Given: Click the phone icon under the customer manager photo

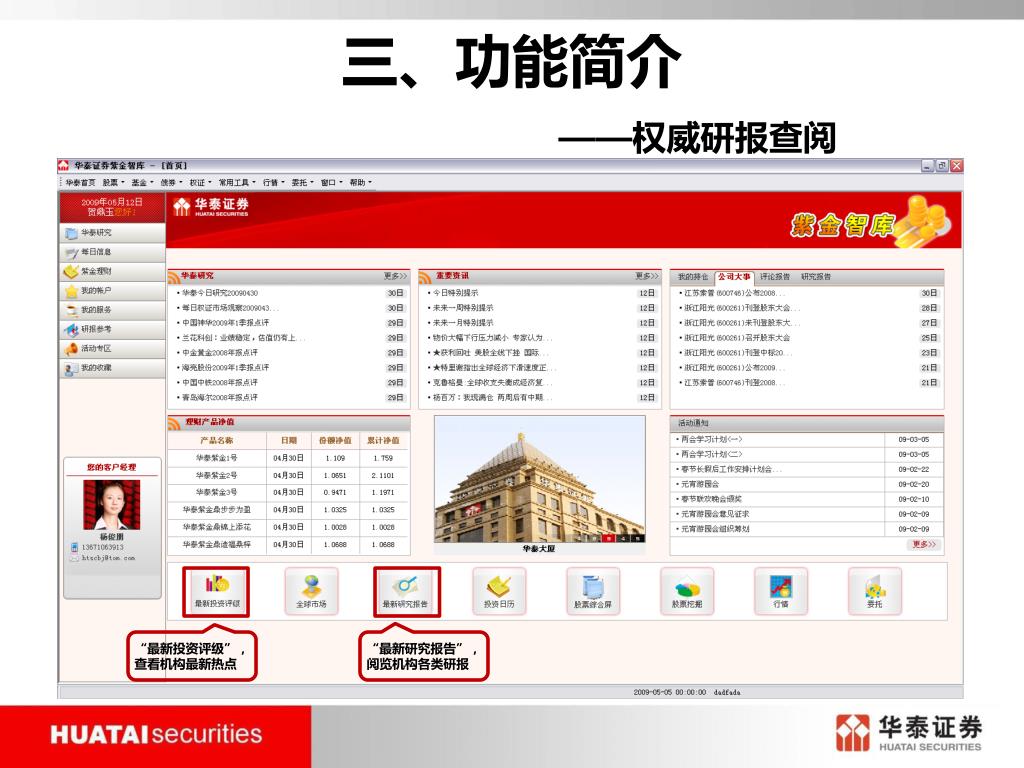Looking at the screenshot, I should pyautogui.click(x=74, y=547).
